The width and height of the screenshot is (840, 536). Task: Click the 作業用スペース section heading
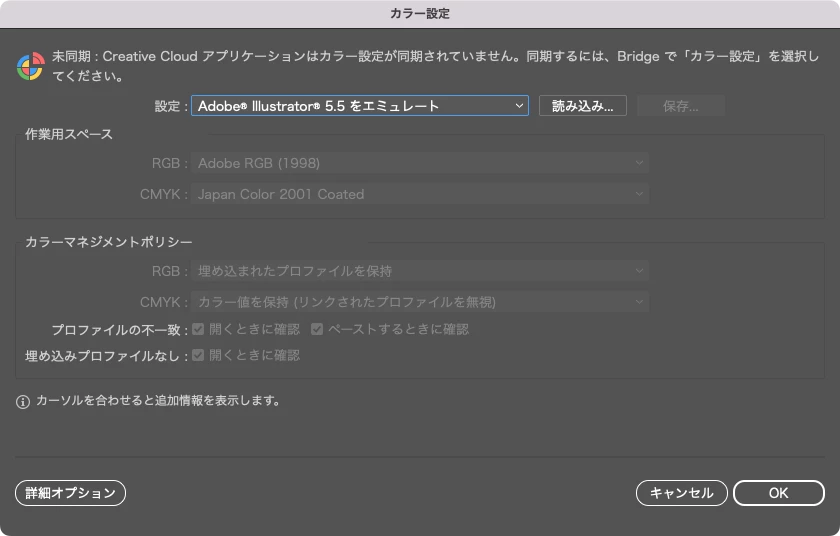[69, 134]
